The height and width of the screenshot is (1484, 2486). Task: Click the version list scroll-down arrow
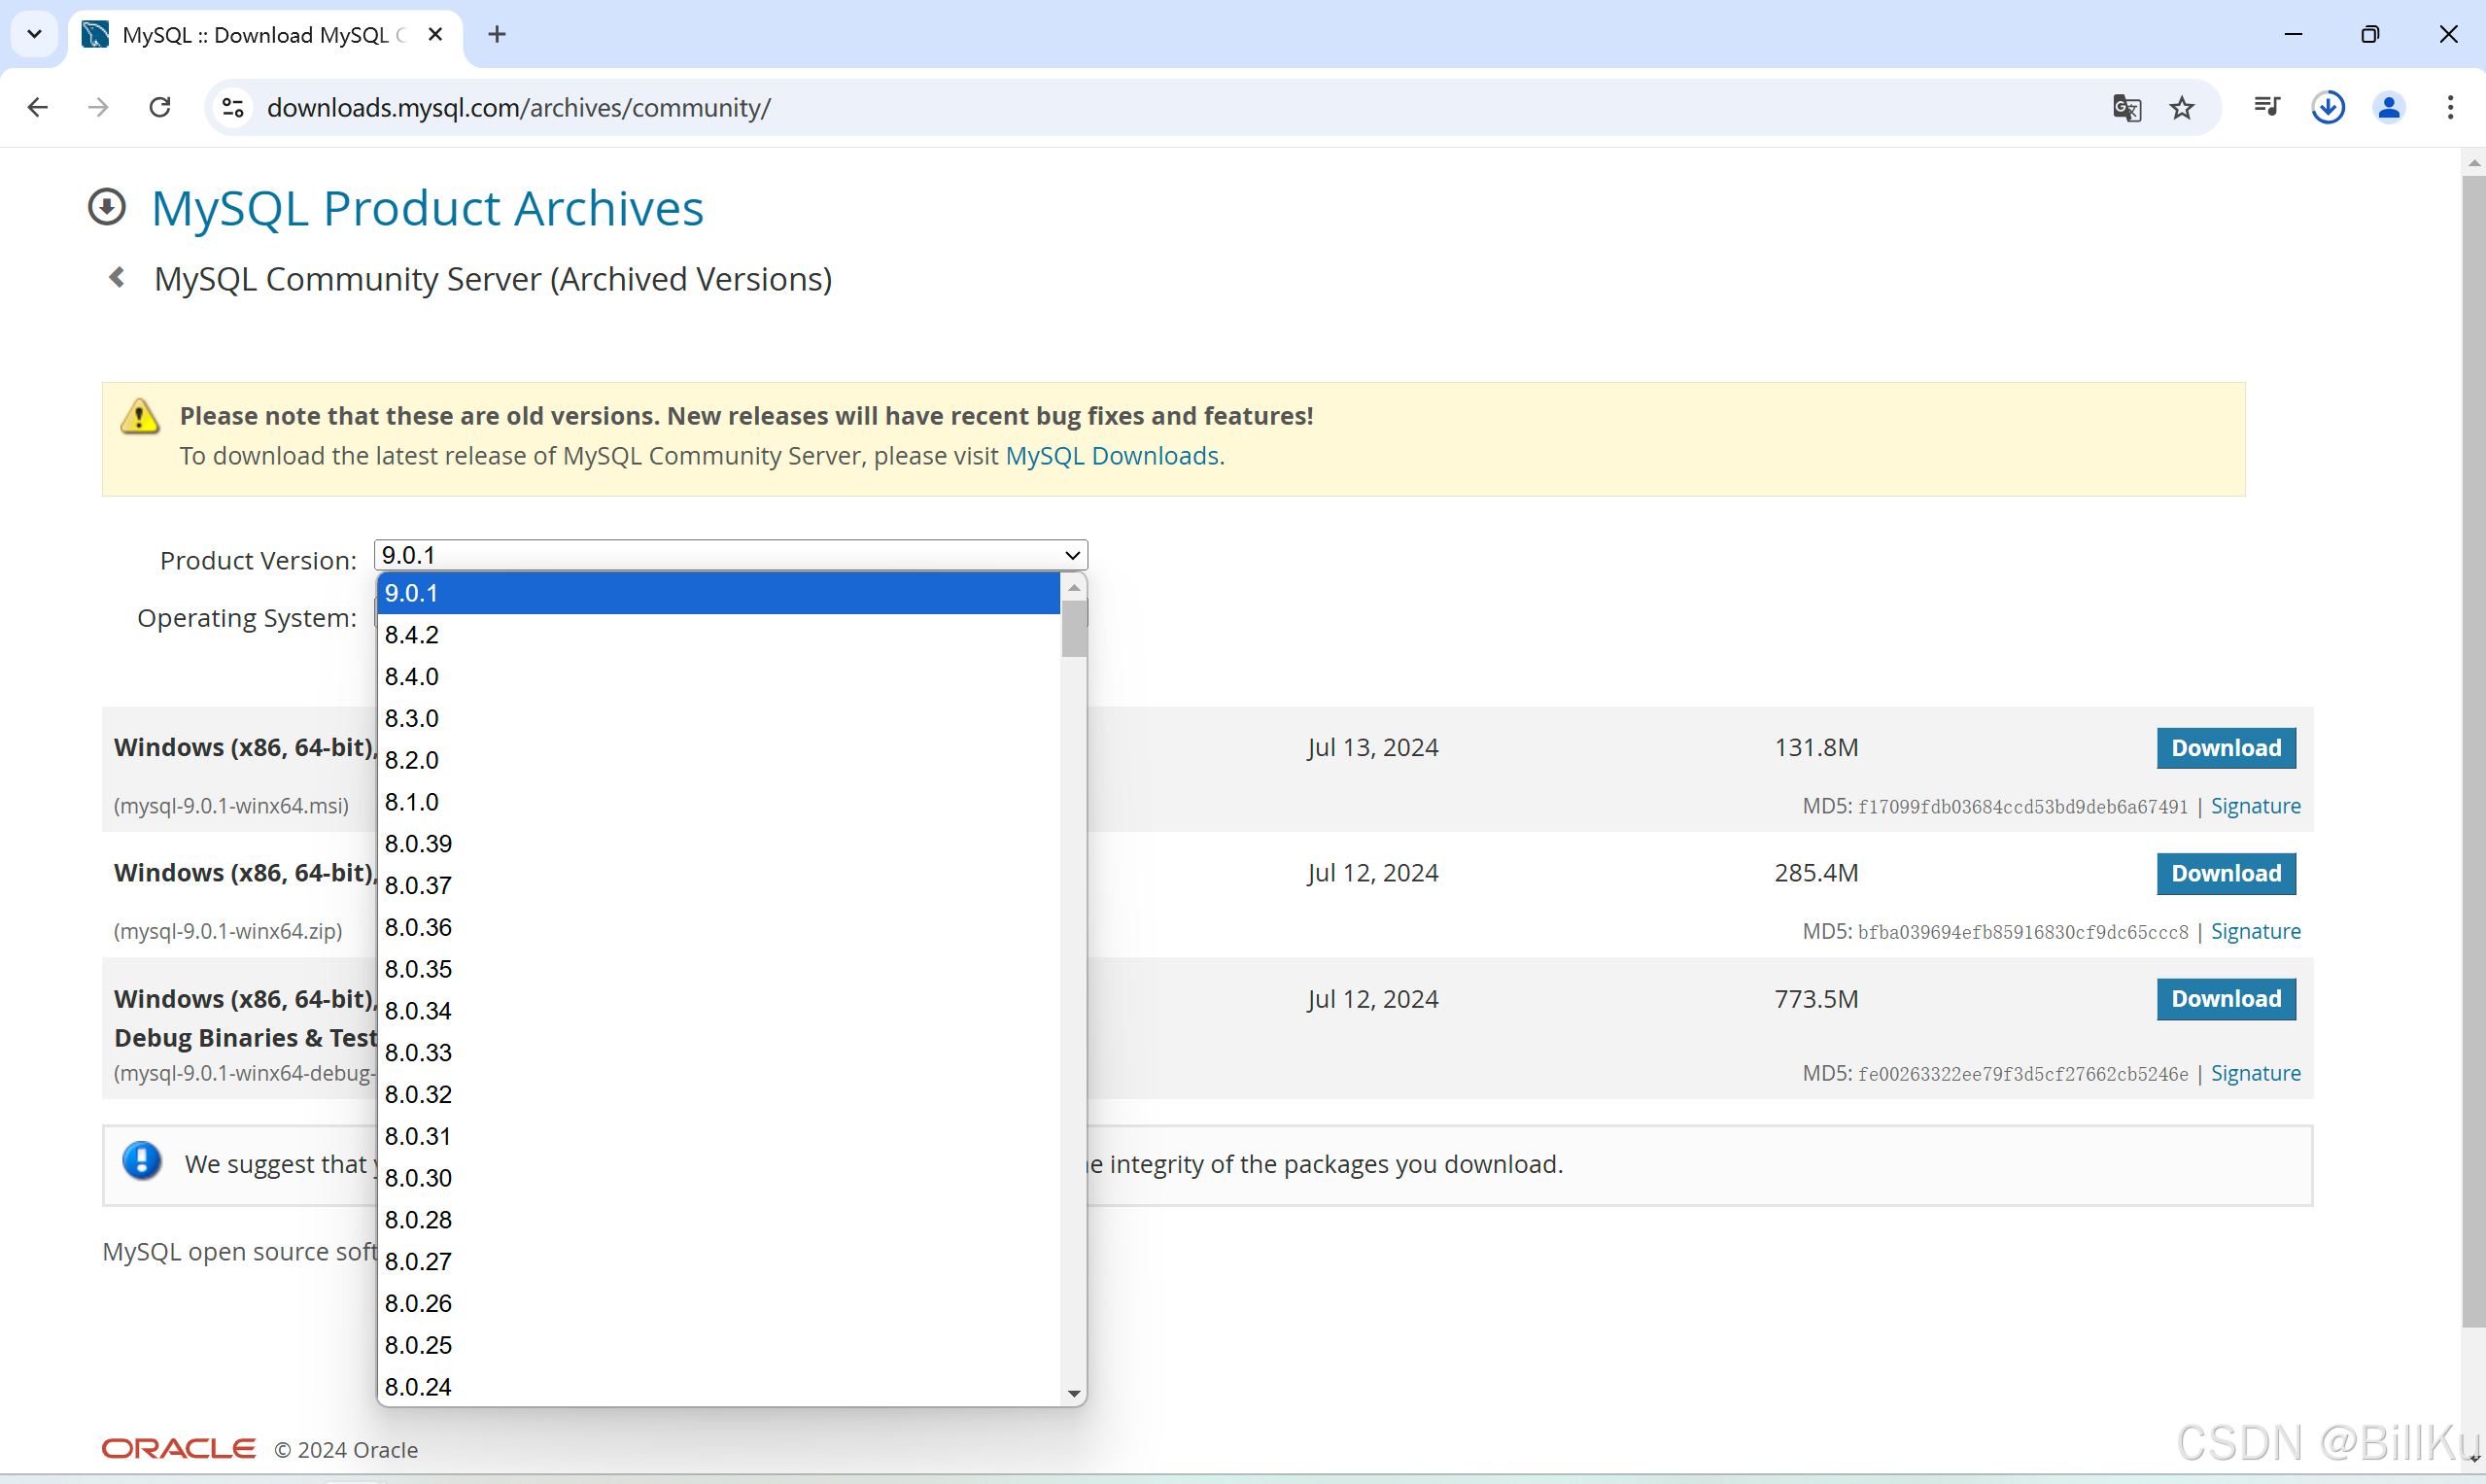[x=1074, y=1393]
